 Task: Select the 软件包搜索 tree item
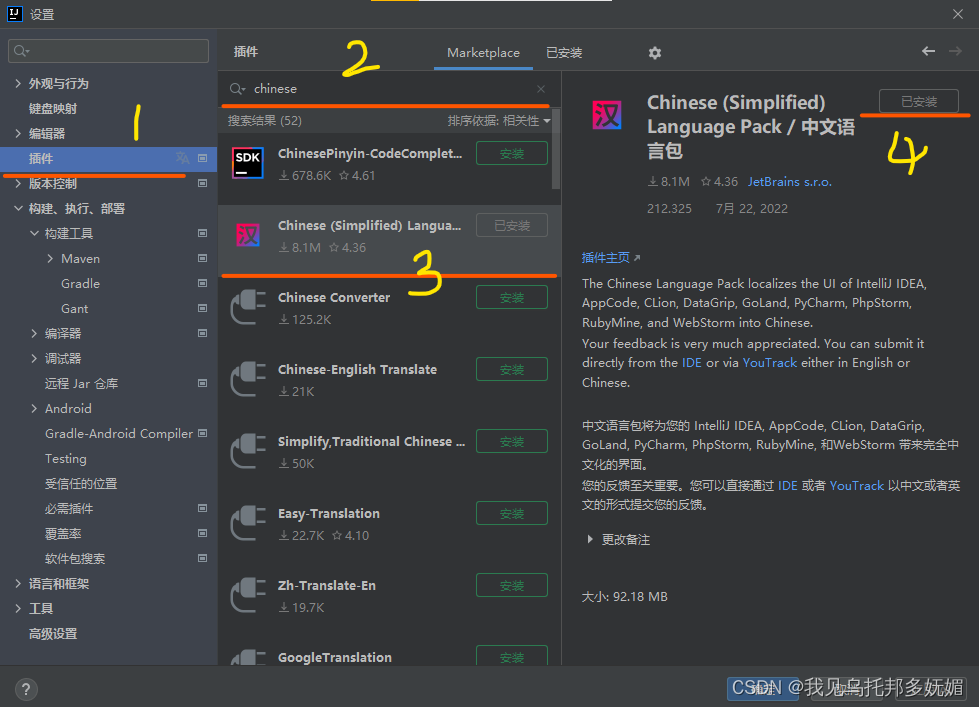(75, 558)
